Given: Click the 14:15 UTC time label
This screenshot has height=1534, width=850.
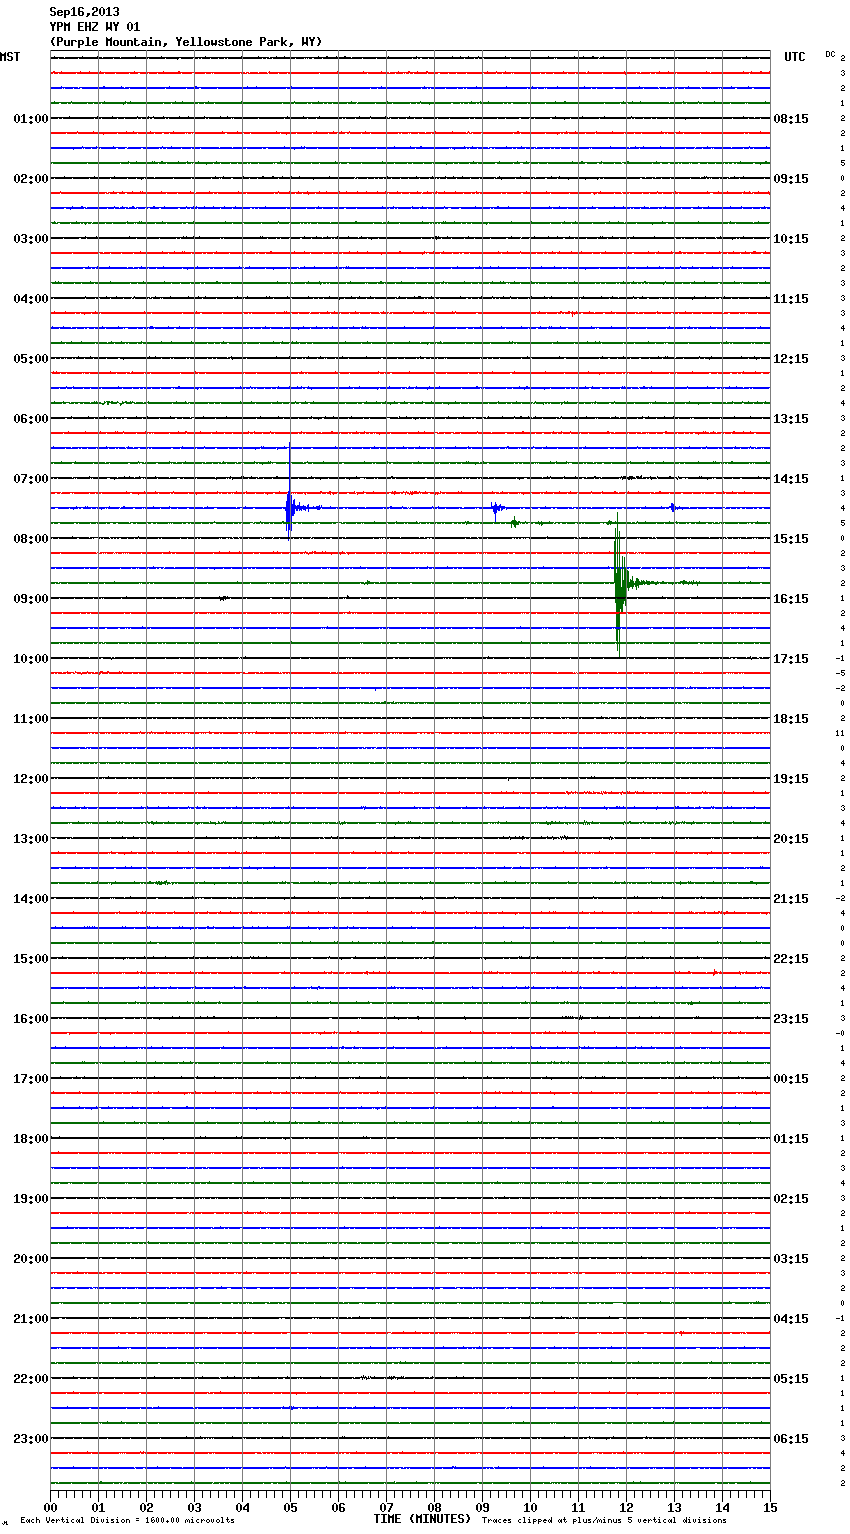Looking at the screenshot, I should 791,479.
